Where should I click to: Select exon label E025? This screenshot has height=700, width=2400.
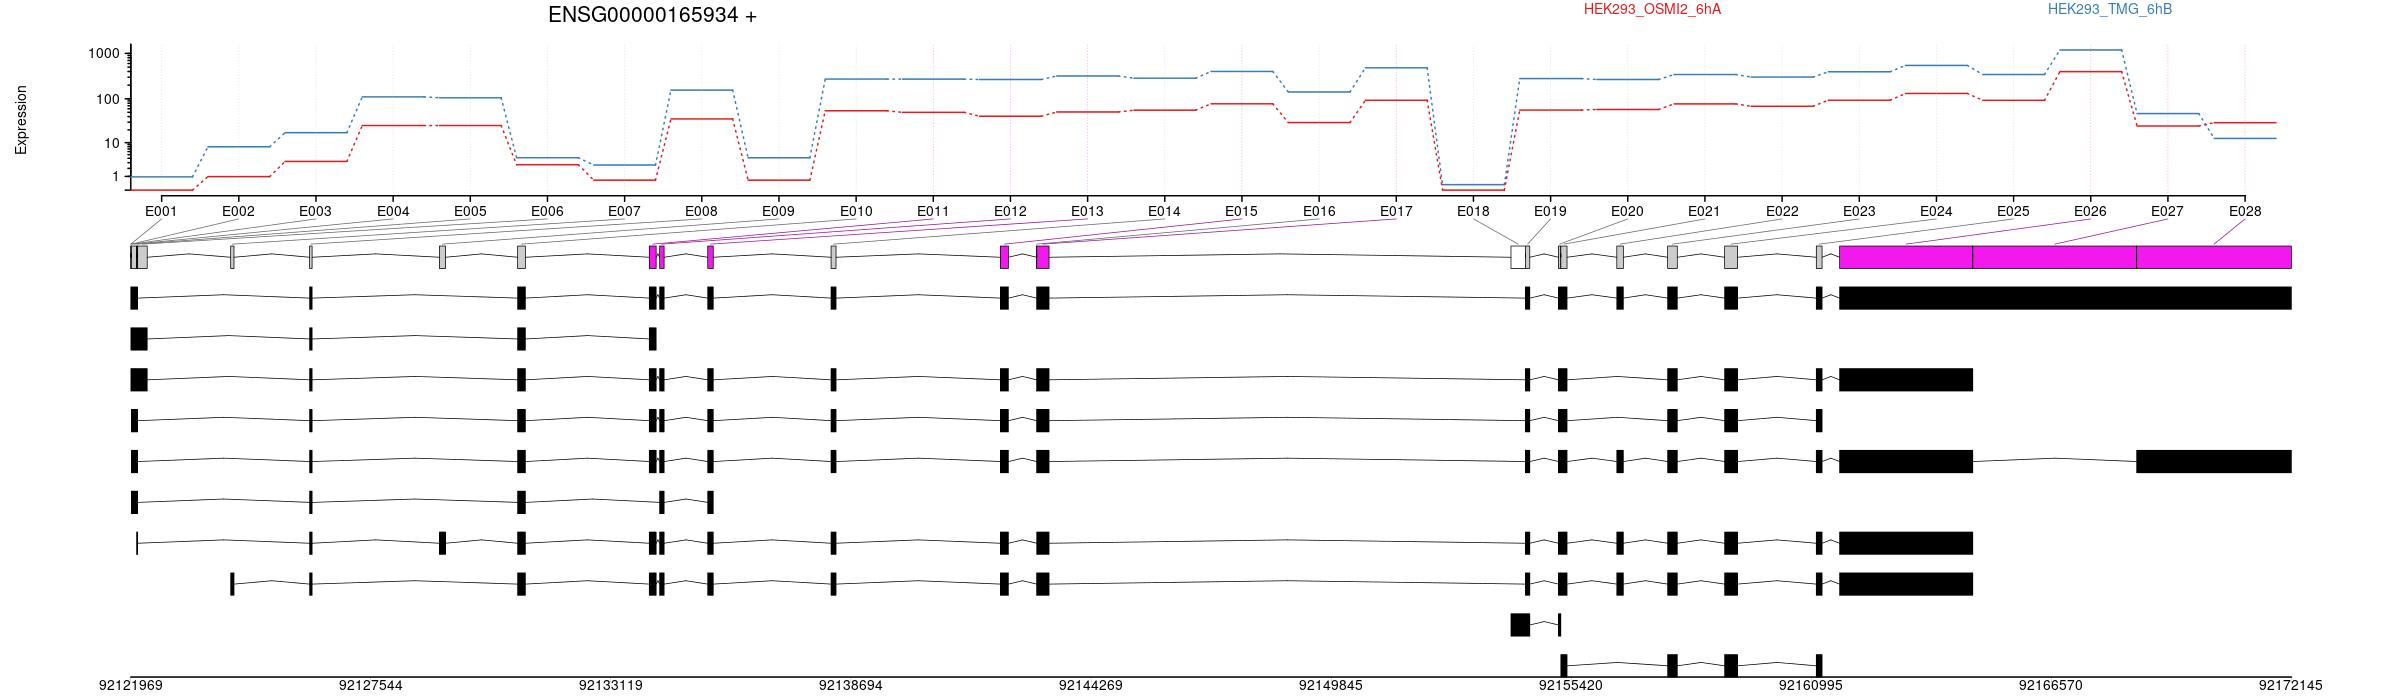(2013, 211)
